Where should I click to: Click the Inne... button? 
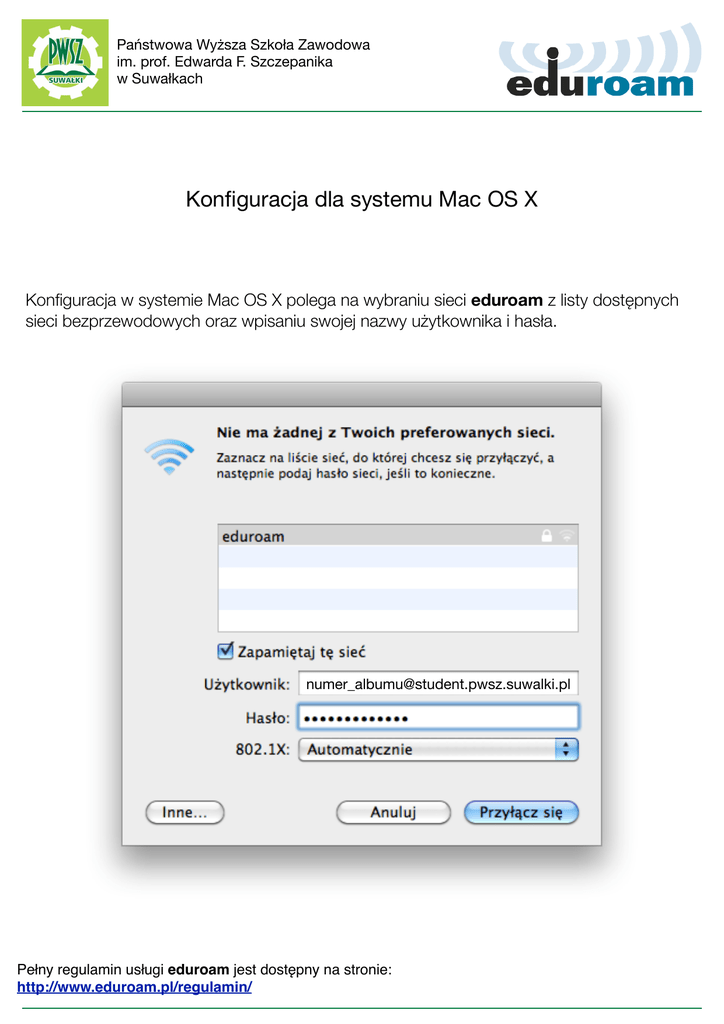point(185,812)
